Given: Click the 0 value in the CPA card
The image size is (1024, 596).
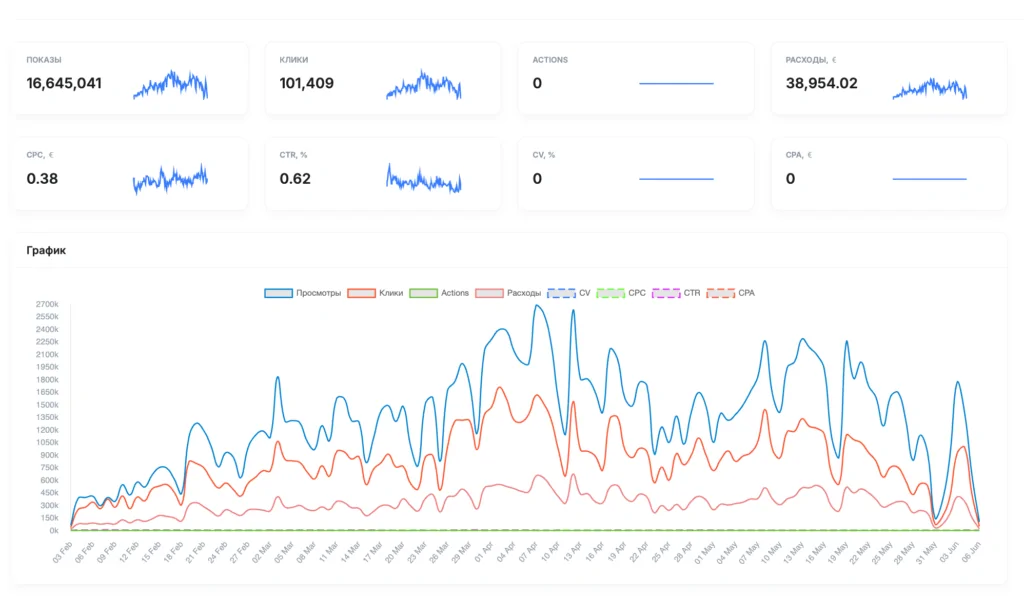Looking at the screenshot, I should (790, 179).
